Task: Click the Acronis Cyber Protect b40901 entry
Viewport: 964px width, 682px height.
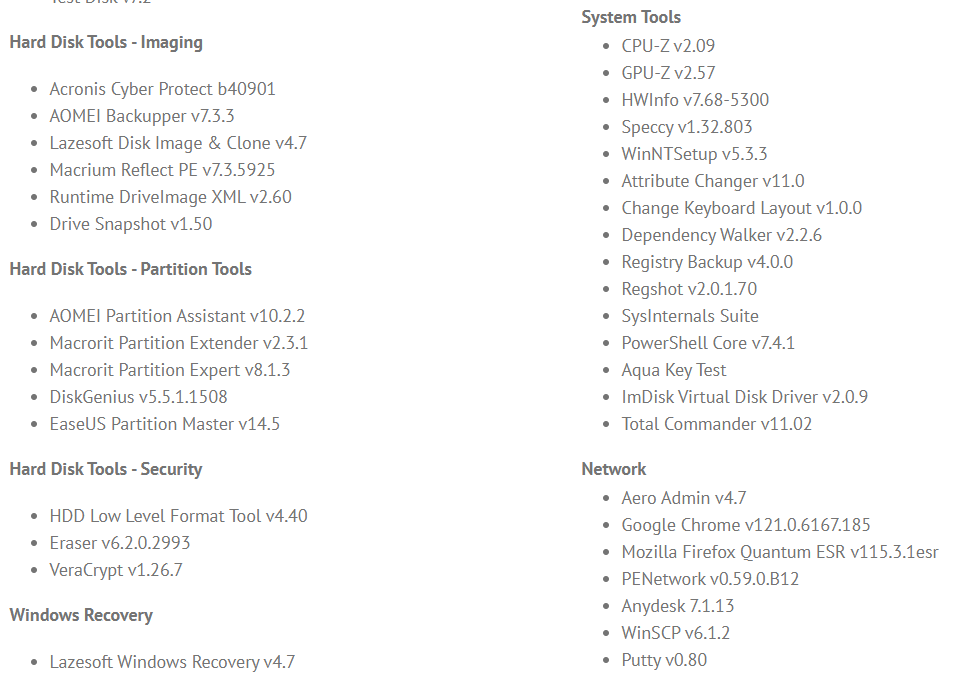Action: tap(162, 89)
